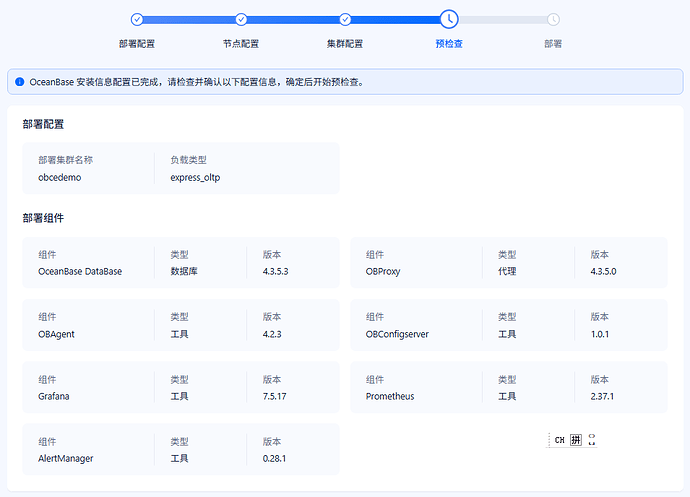
Task: Click the 集群配置 completed step checkmark icon
Action: pos(345,19)
